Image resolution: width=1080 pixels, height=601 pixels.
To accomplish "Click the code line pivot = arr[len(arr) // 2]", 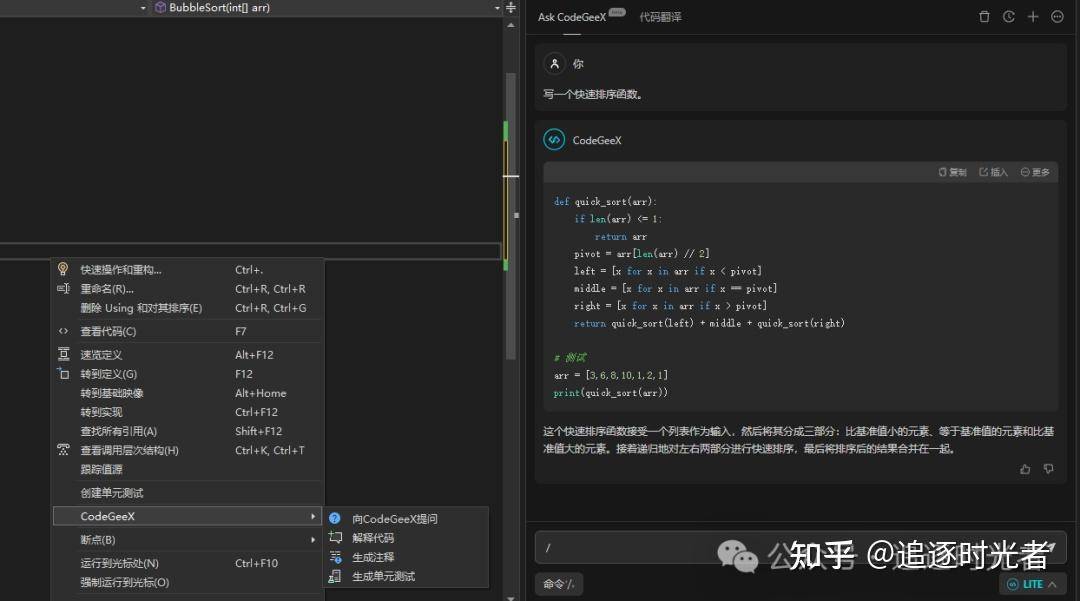I will (x=641, y=253).
